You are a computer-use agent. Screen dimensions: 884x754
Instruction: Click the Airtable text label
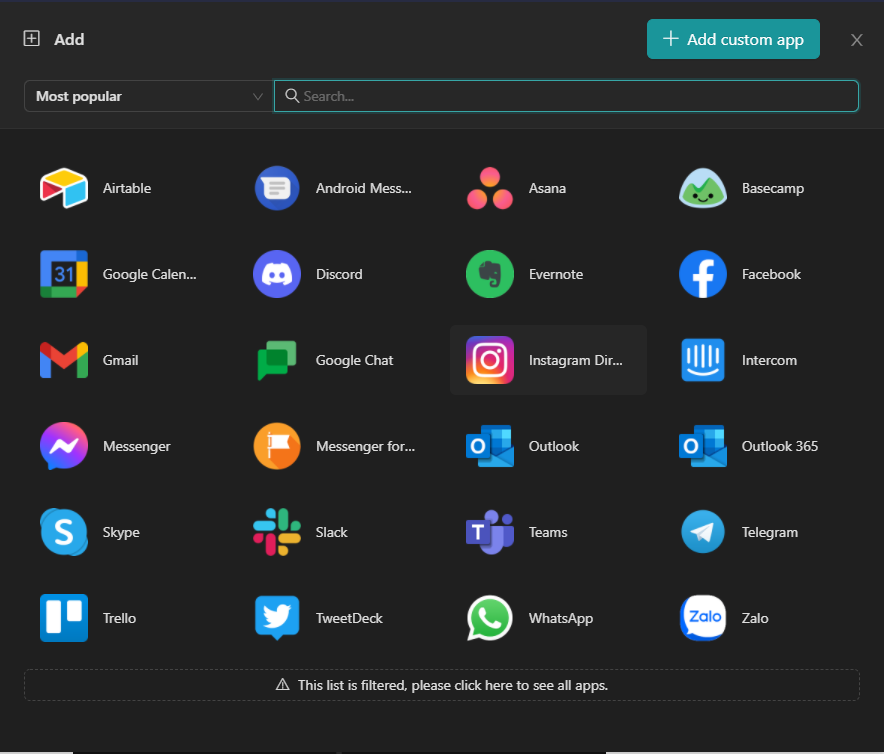point(127,188)
